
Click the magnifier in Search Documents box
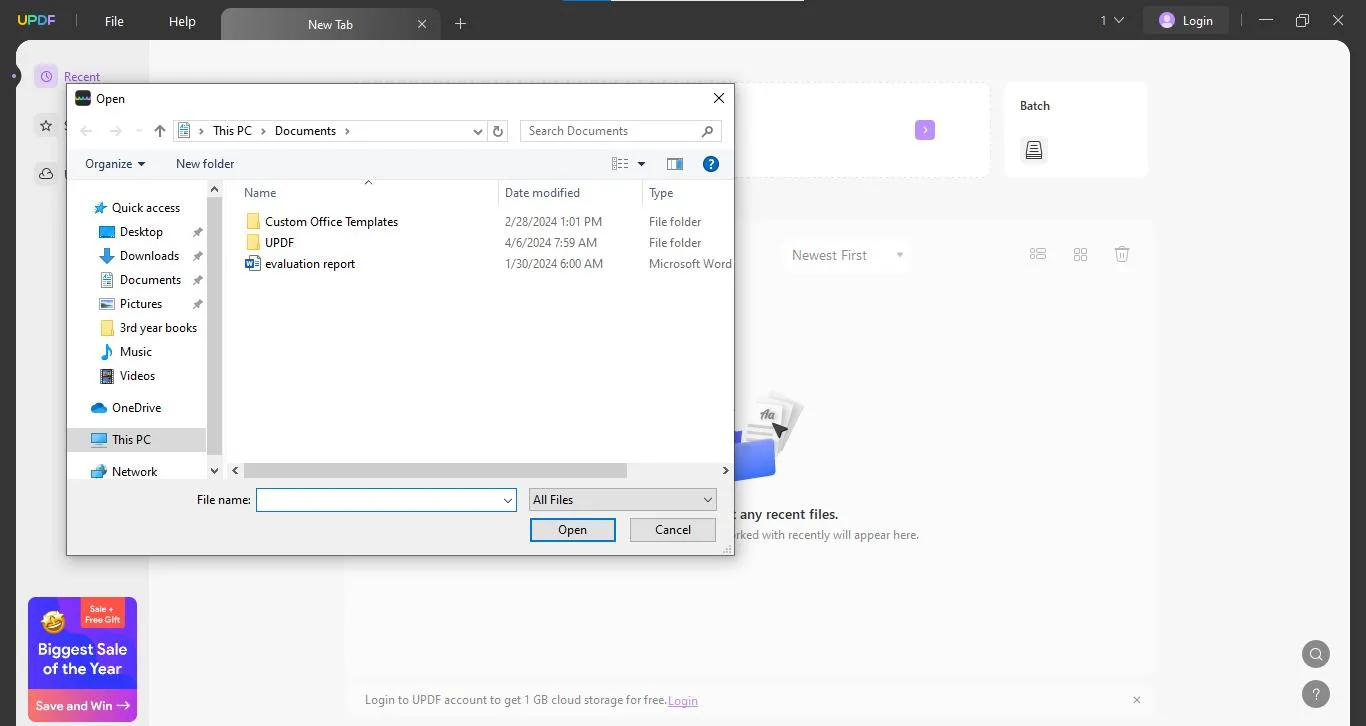[x=708, y=131]
